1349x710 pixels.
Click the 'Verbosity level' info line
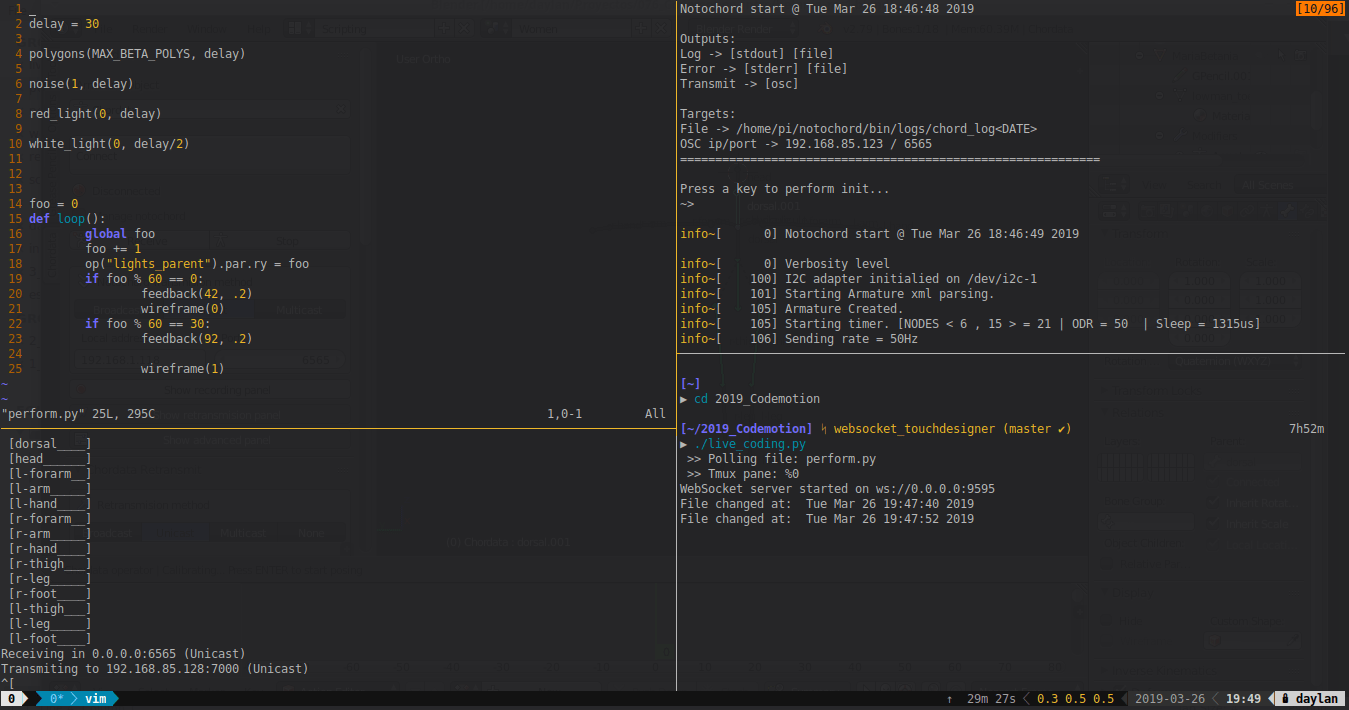(x=785, y=263)
